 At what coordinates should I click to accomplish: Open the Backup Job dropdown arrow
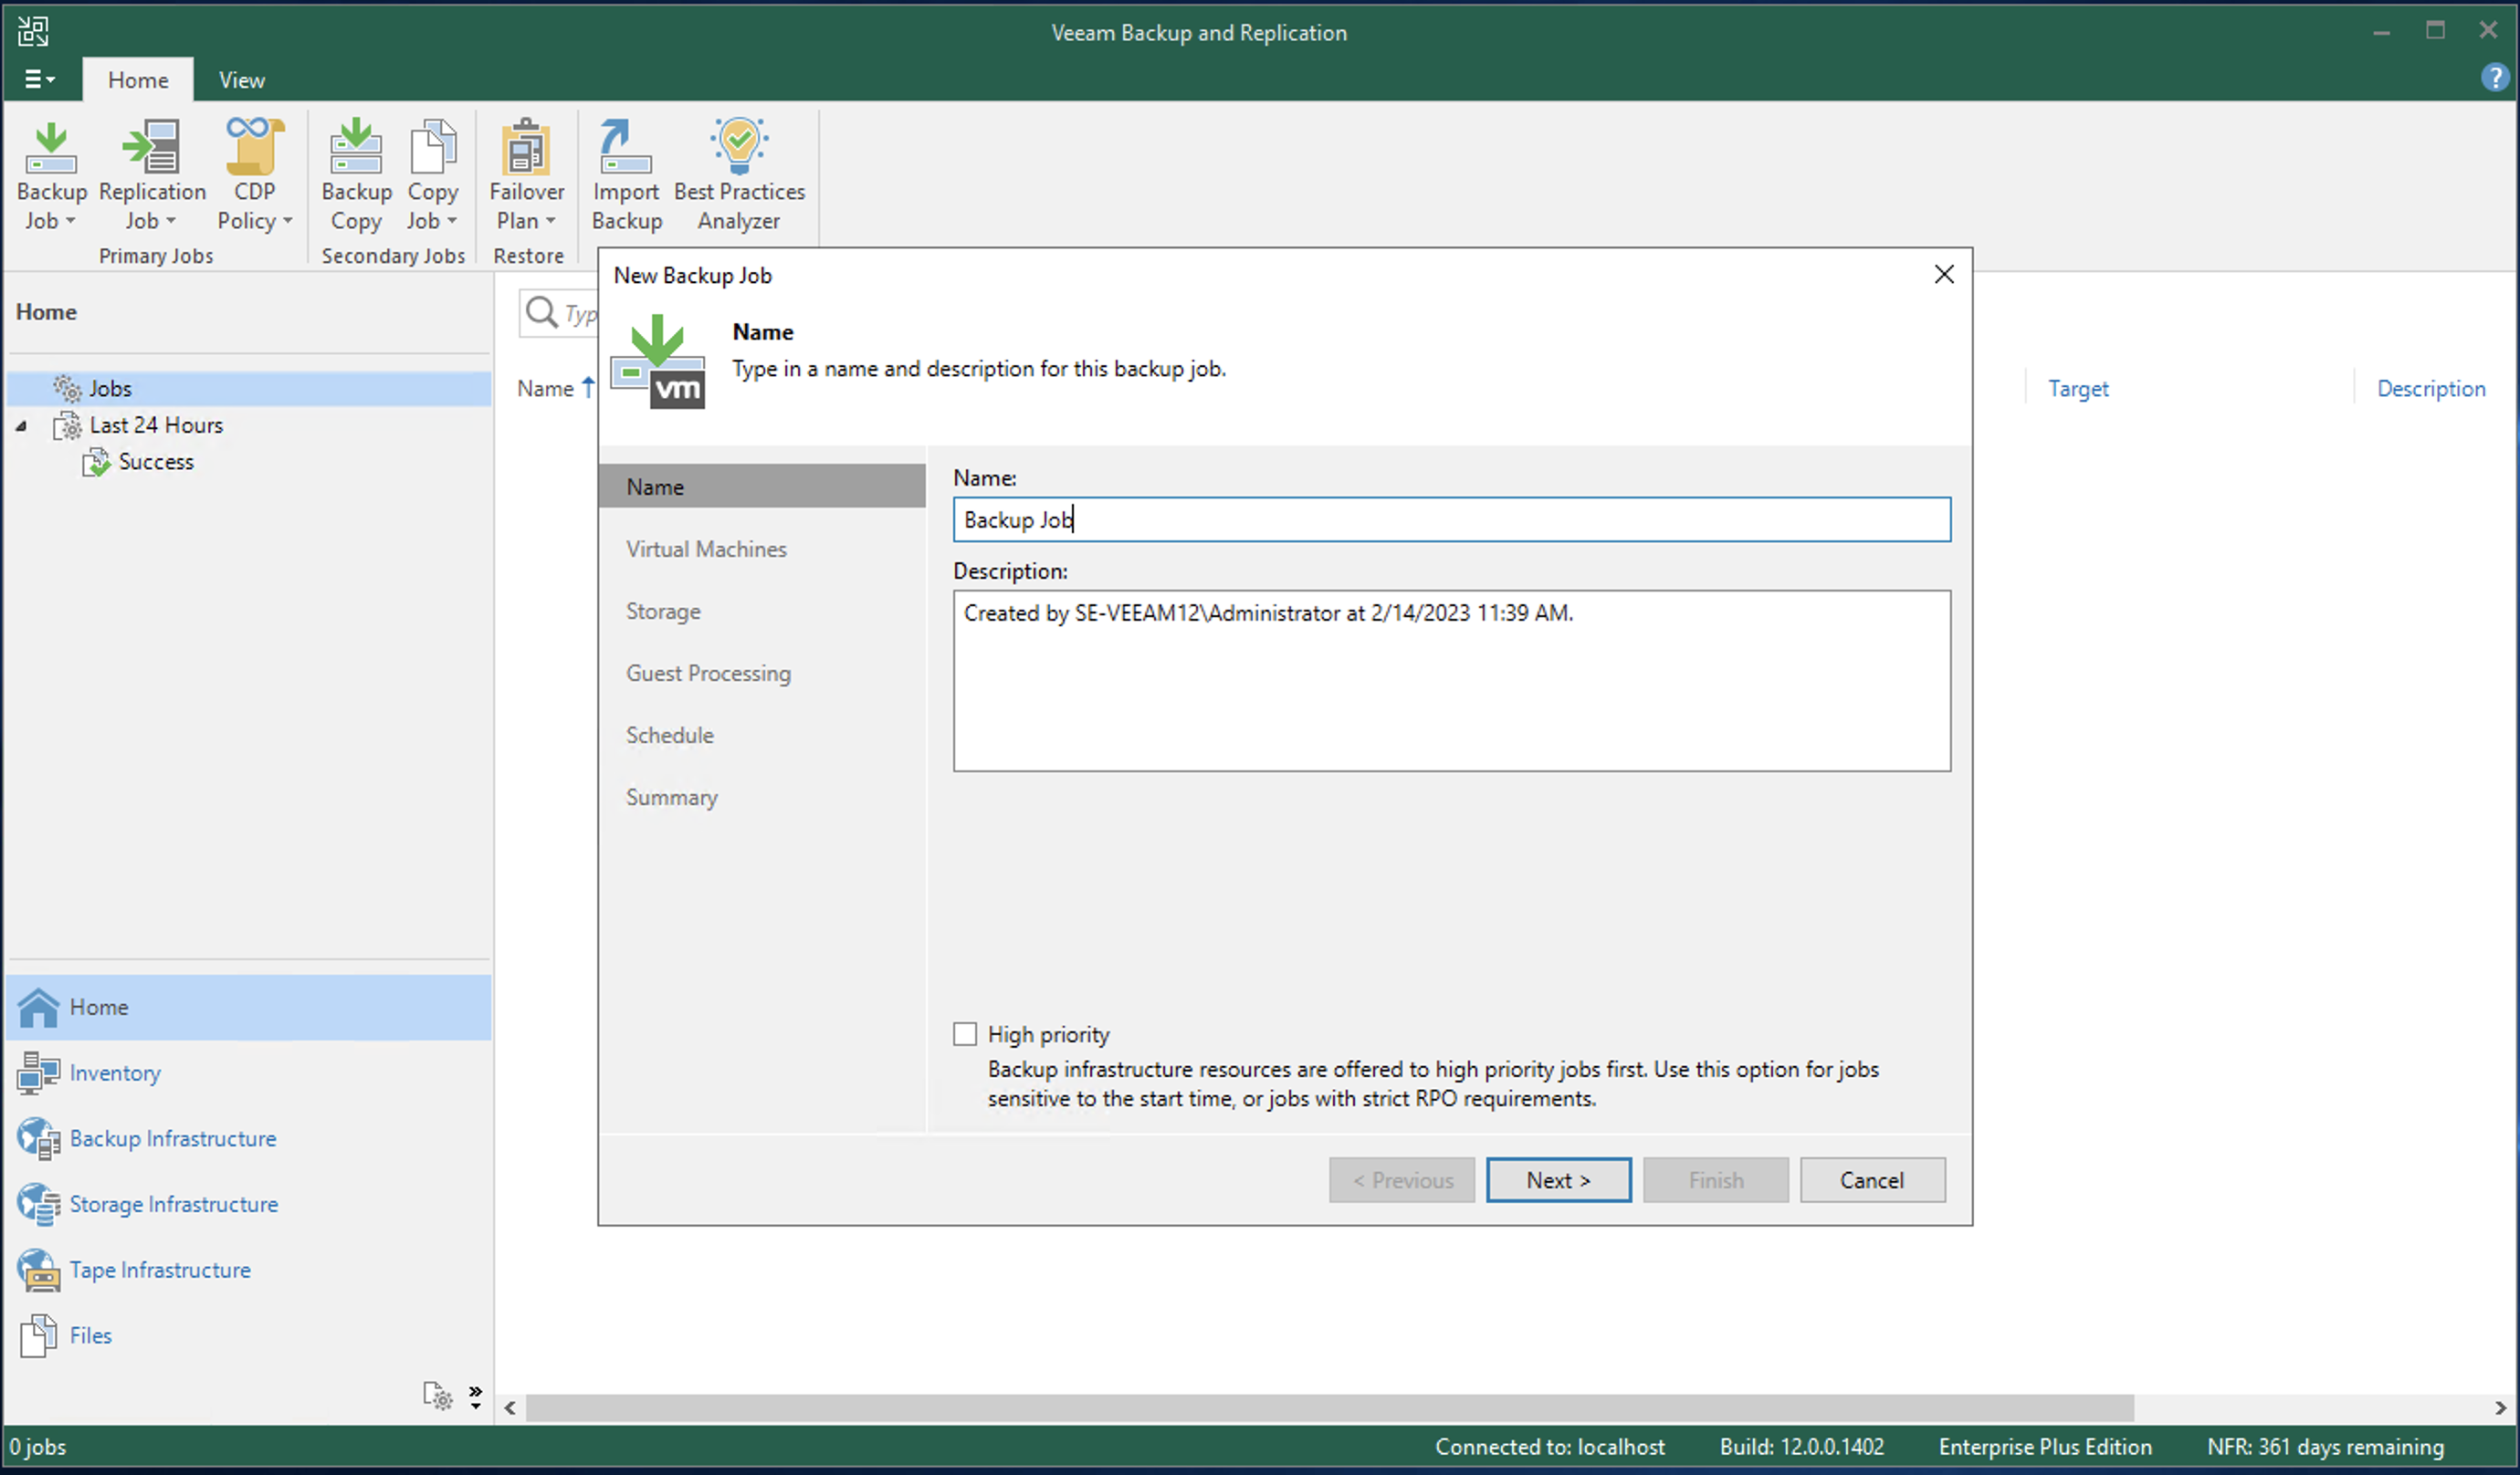click(70, 222)
